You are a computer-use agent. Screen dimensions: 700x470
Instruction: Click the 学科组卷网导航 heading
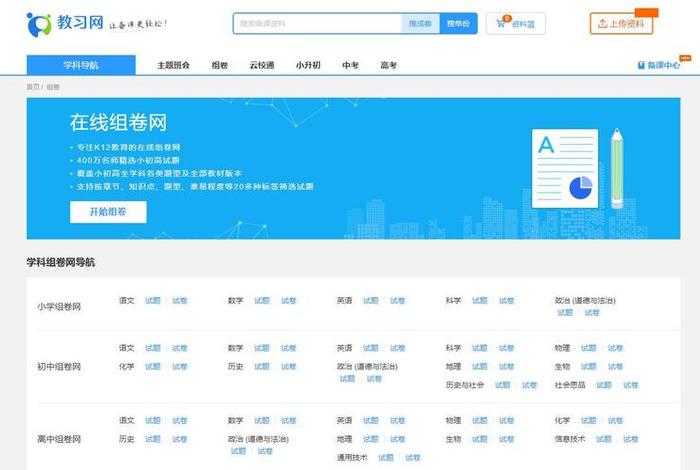pos(61,262)
